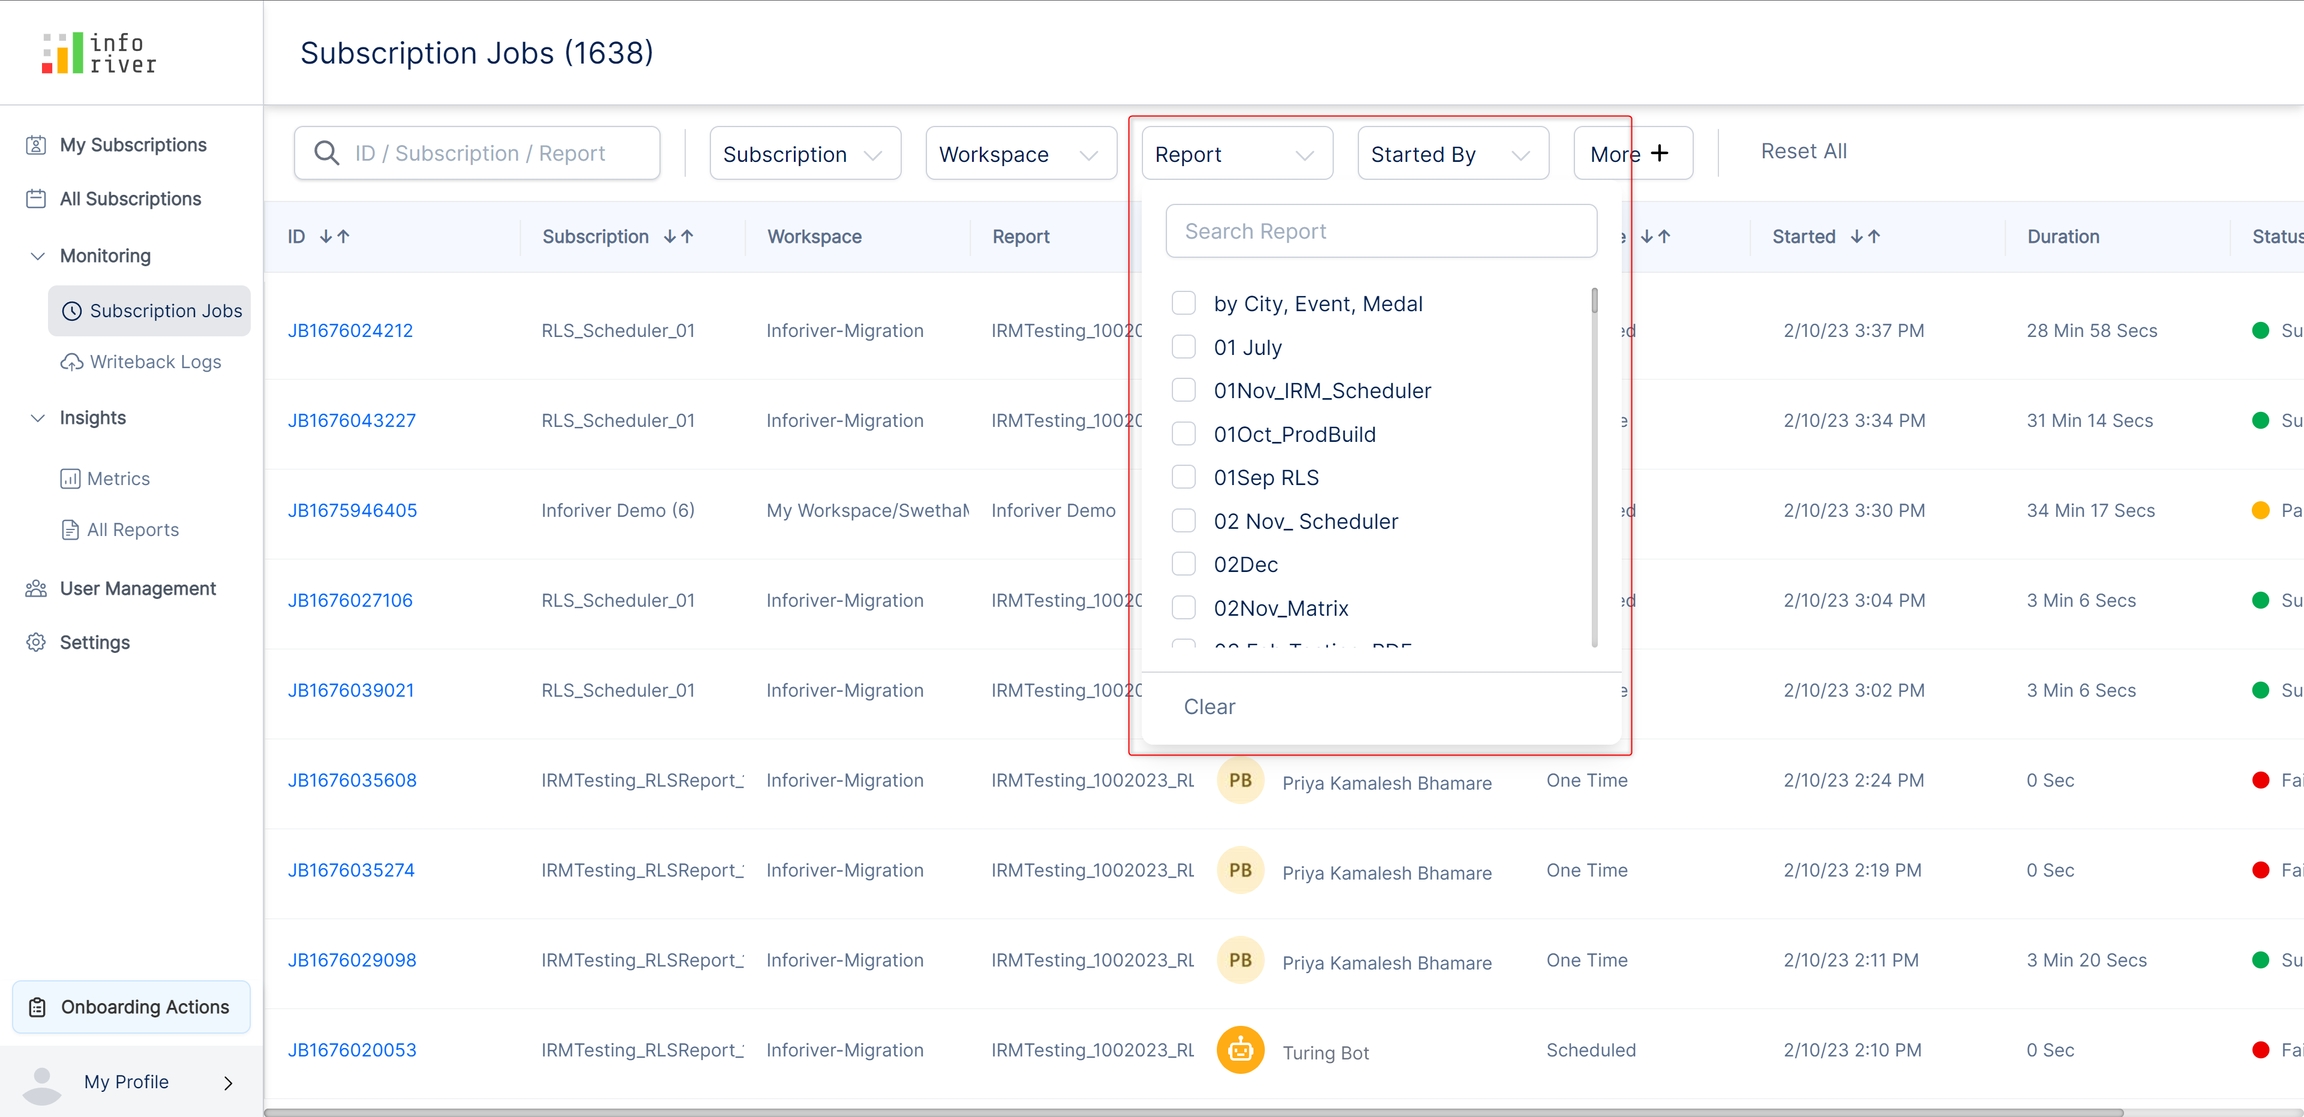2304x1117 pixels.
Task: Click the Search Report input field
Action: (1380, 232)
